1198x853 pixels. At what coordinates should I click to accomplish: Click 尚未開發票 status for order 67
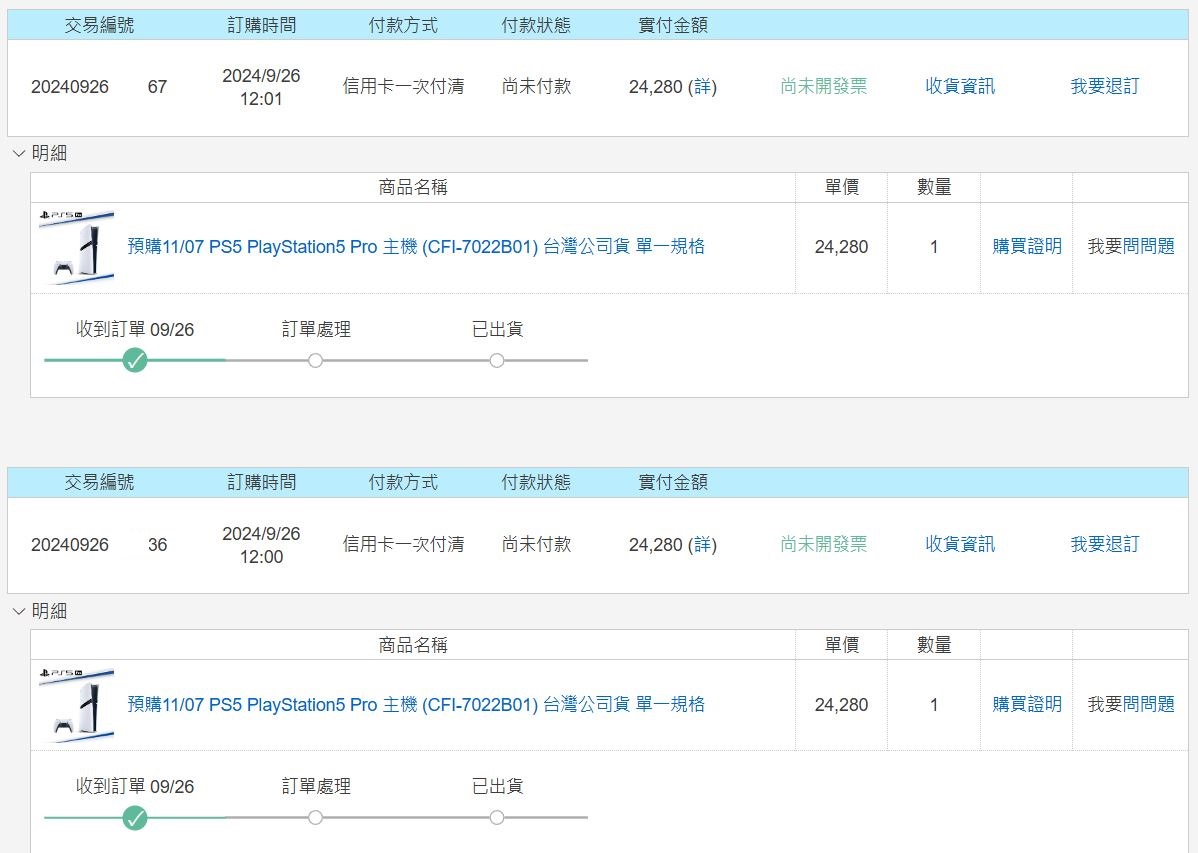pos(824,86)
